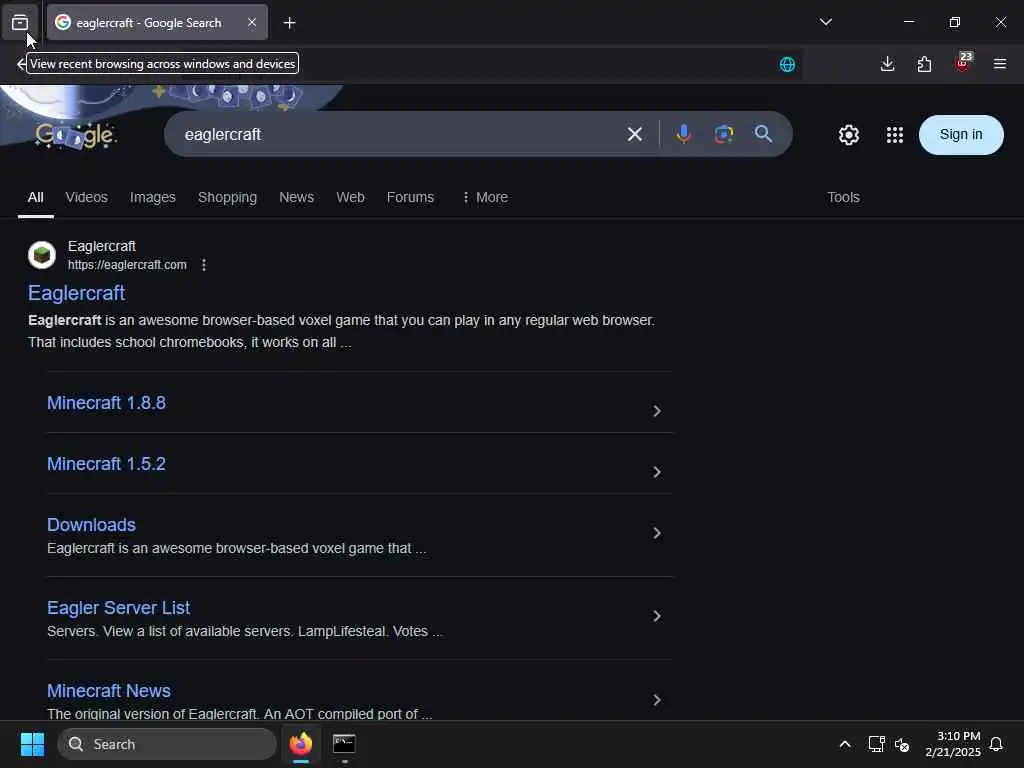The width and height of the screenshot is (1024, 768).
Task: Click the translate globe icon in the address bar
Action: click(787, 64)
